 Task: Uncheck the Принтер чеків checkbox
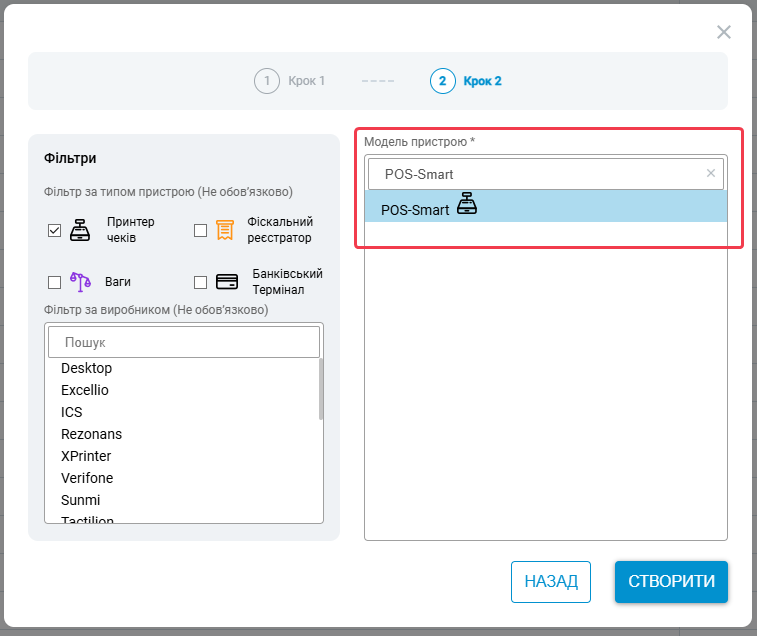click(55, 230)
